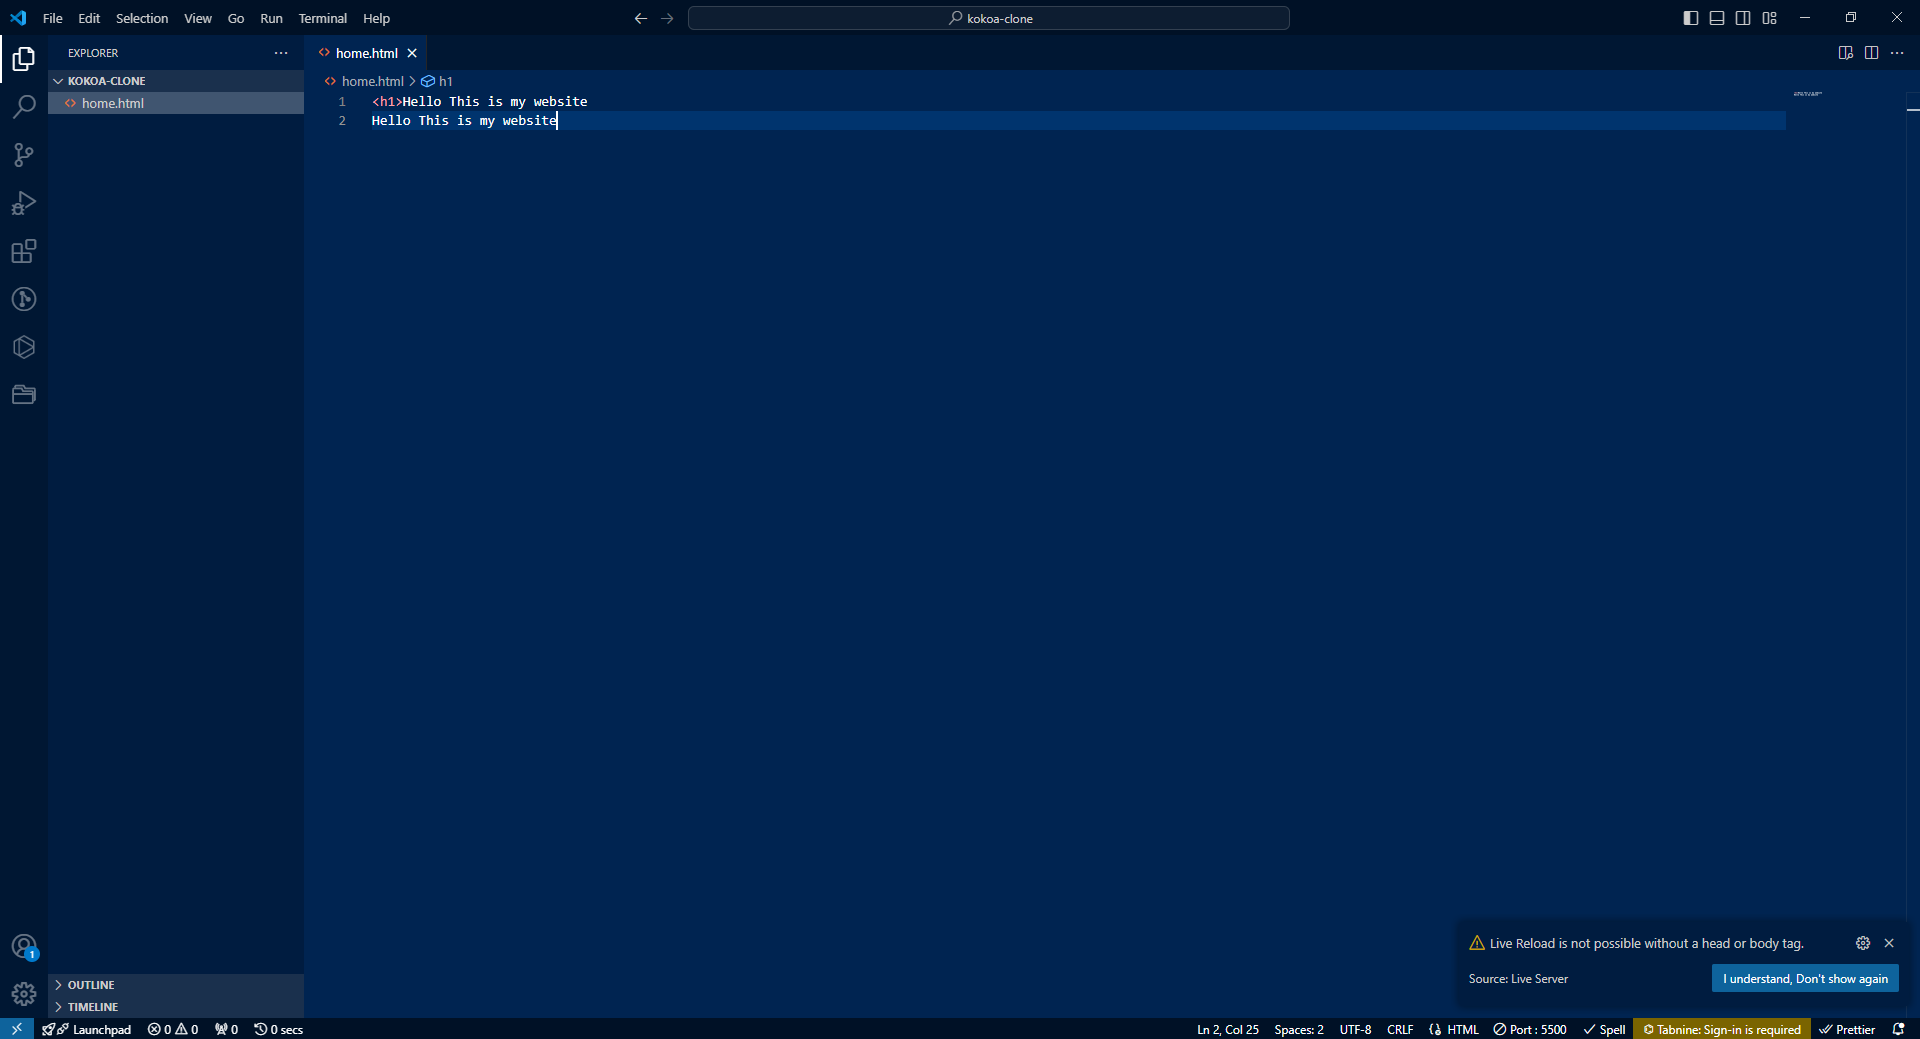Image resolution: width=1920 pixels, height=1039 pixels.
Task: Select home.html in the Explorer tree
Action: [x=176, y=103]
